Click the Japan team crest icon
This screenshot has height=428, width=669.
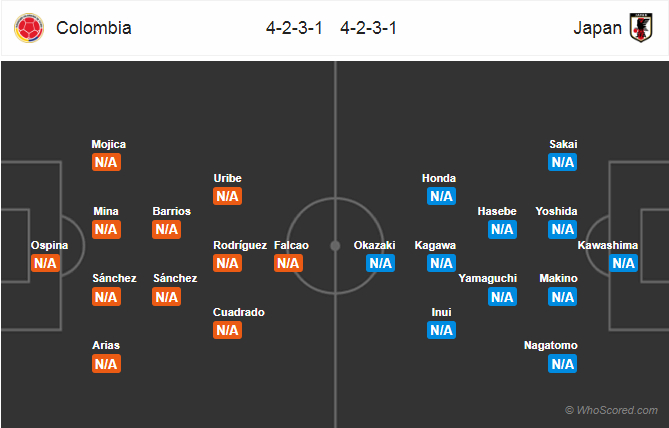640,27
